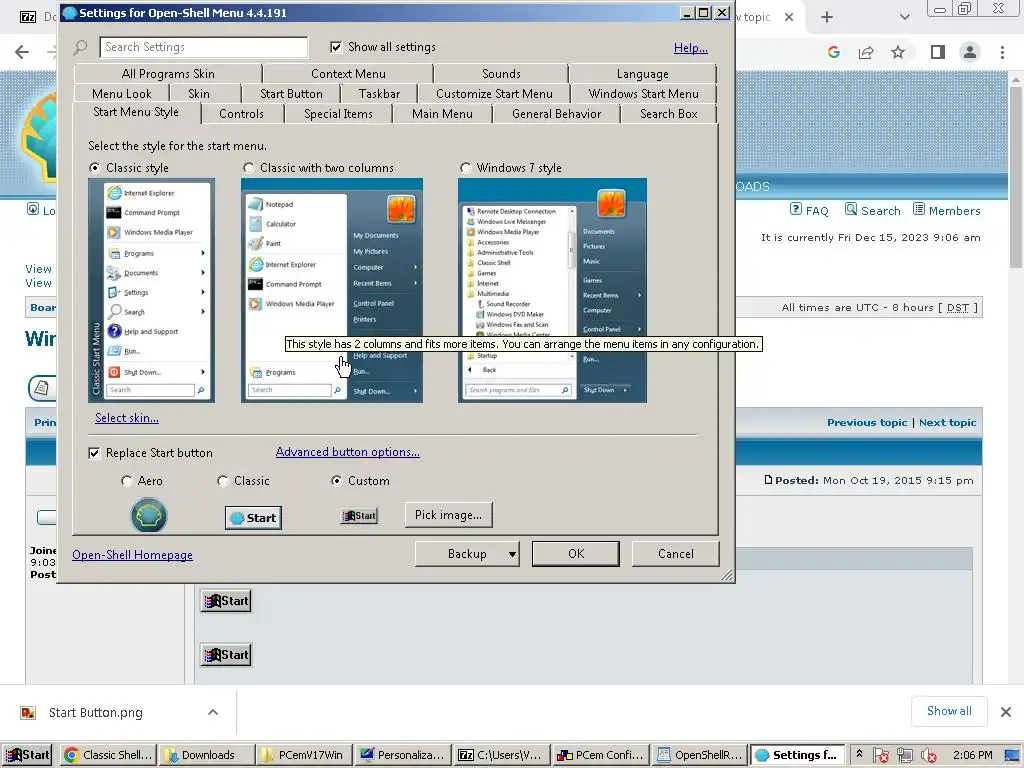Close the downloads bar with X
Viewport: 1024px width, 768px height.
click(1006, 712)
